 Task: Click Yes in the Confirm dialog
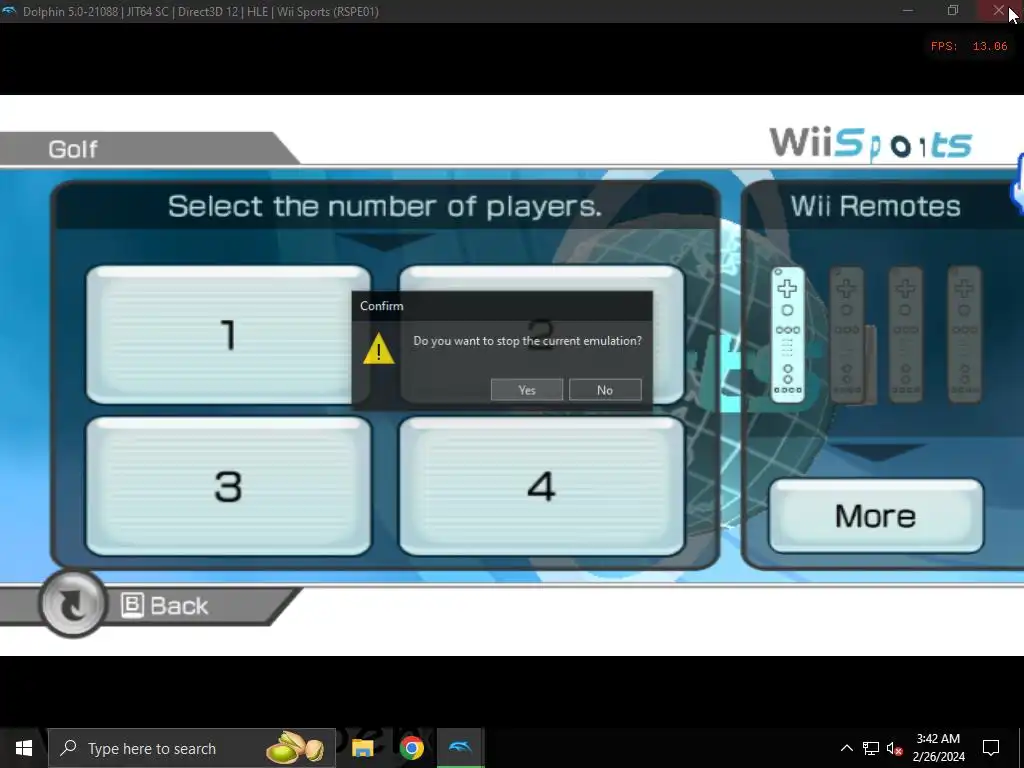click(526, 390)
